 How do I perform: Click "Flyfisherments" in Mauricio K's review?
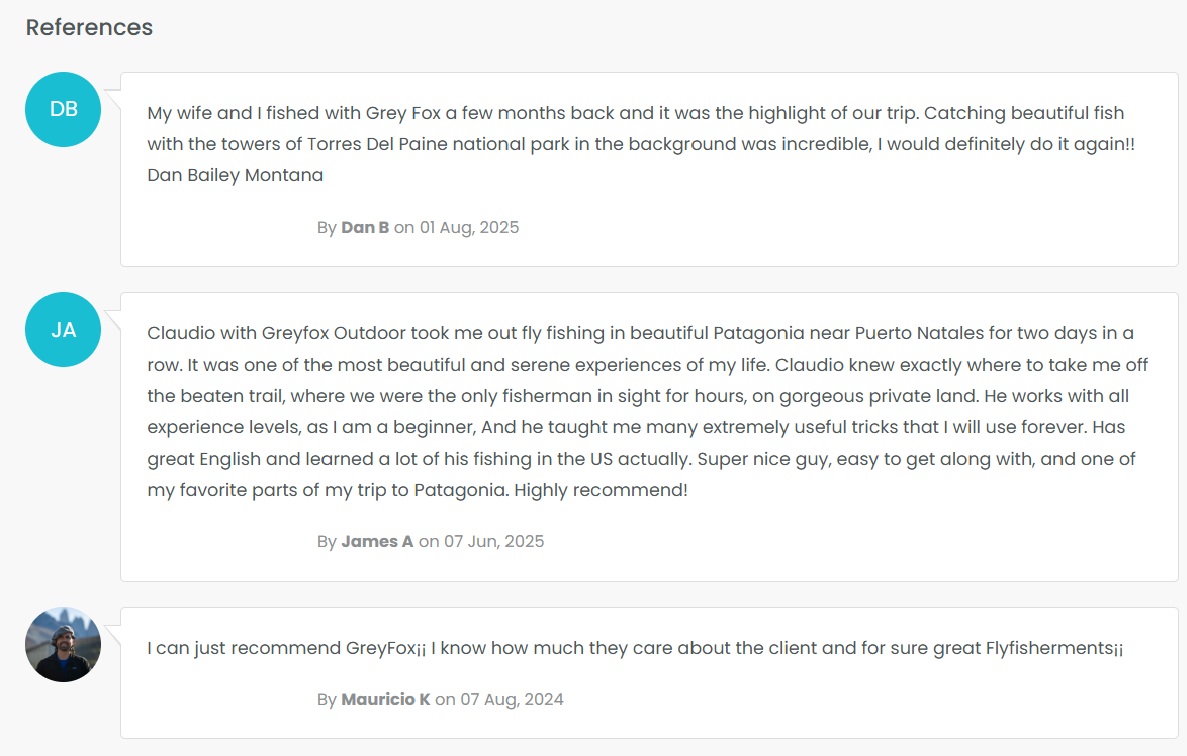point(1049,648)
